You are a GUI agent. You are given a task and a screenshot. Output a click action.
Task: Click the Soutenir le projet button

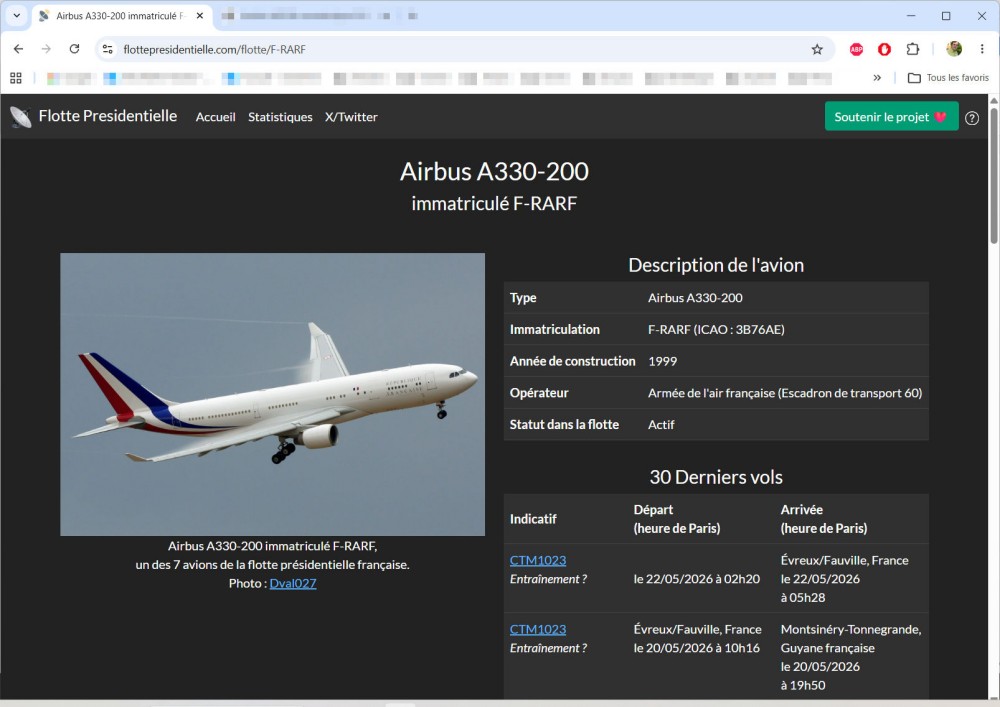point(891,117)
